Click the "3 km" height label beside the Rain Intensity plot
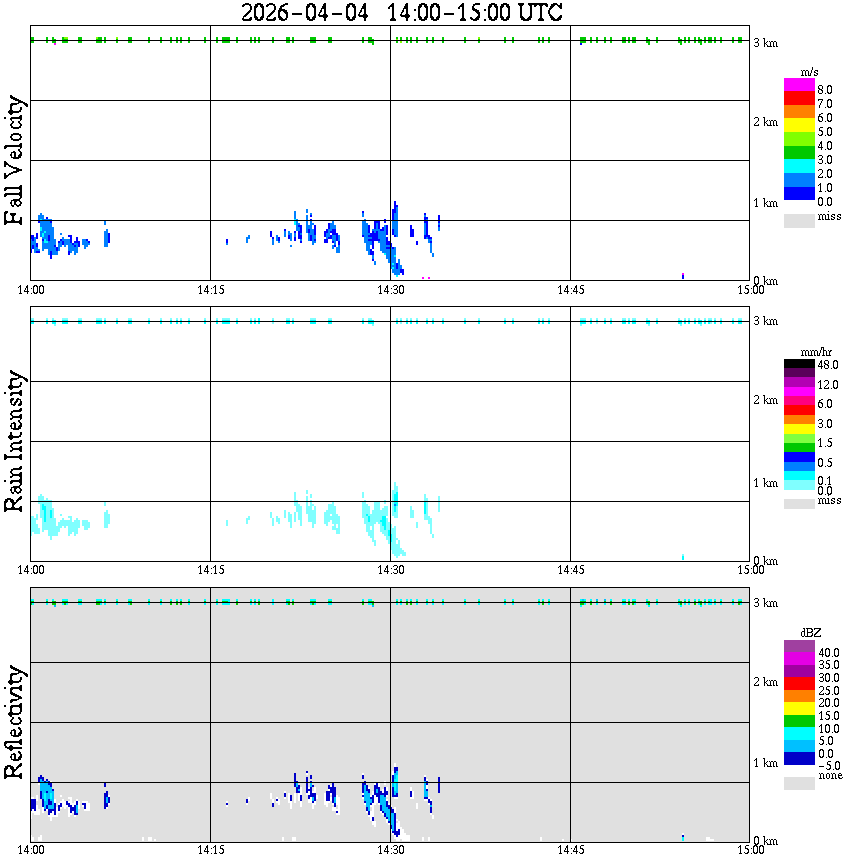The image size is (850, 868). [765, 322]
